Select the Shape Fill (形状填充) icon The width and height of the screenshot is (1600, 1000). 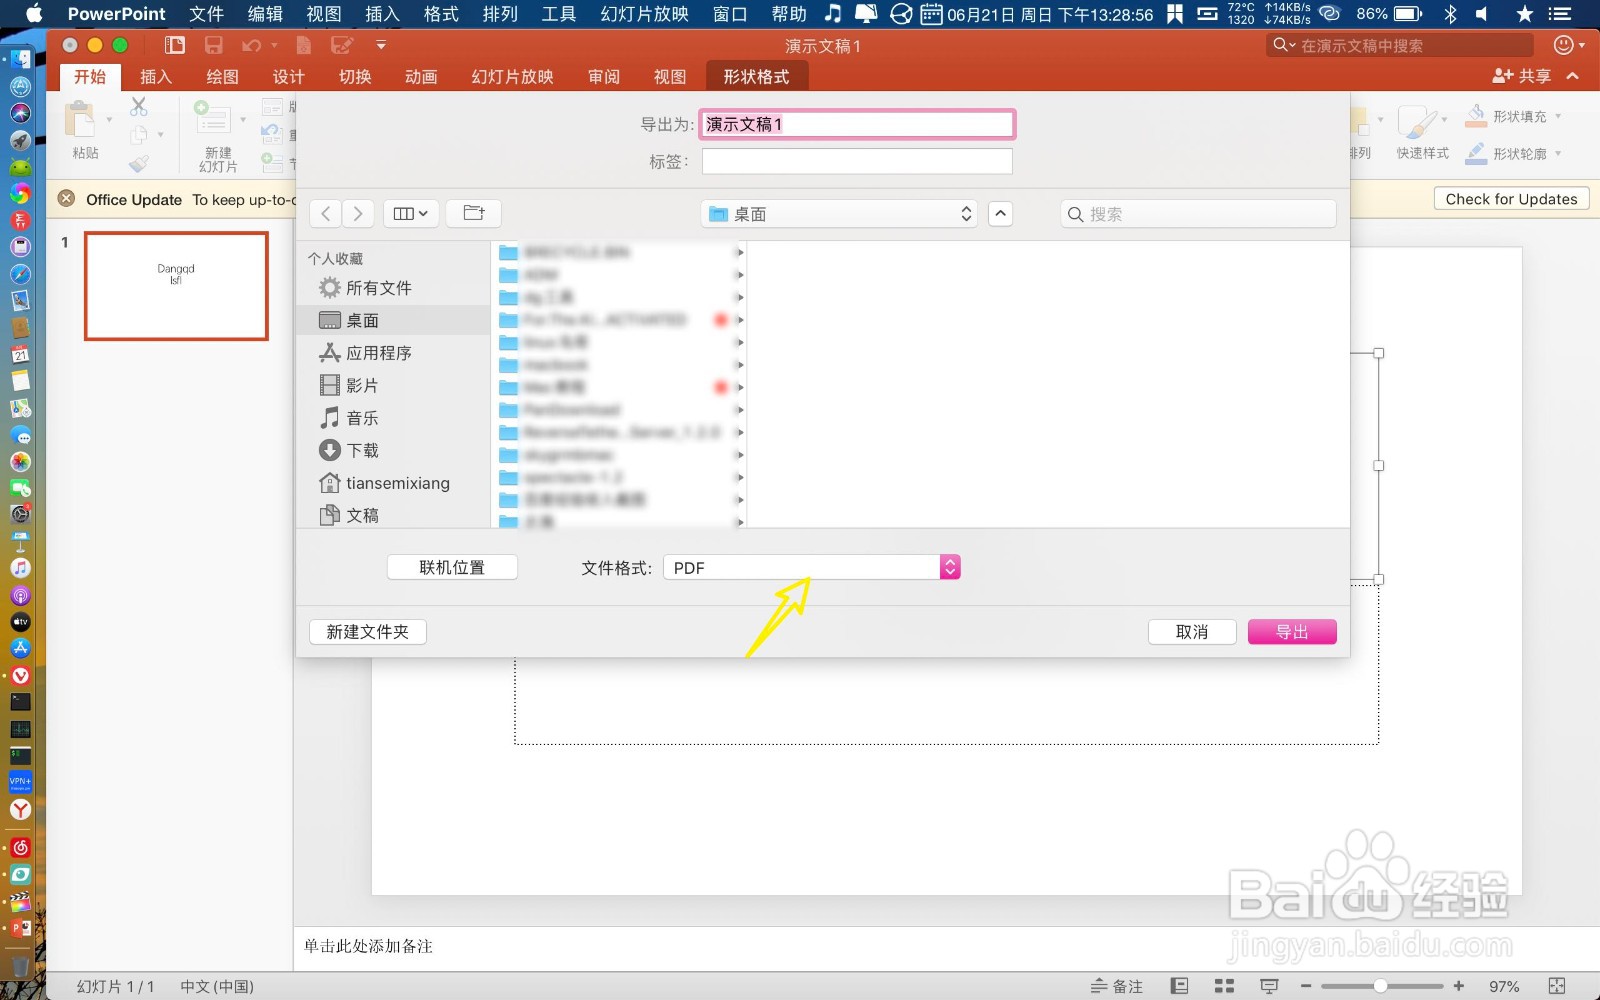tap(1477, 115)
